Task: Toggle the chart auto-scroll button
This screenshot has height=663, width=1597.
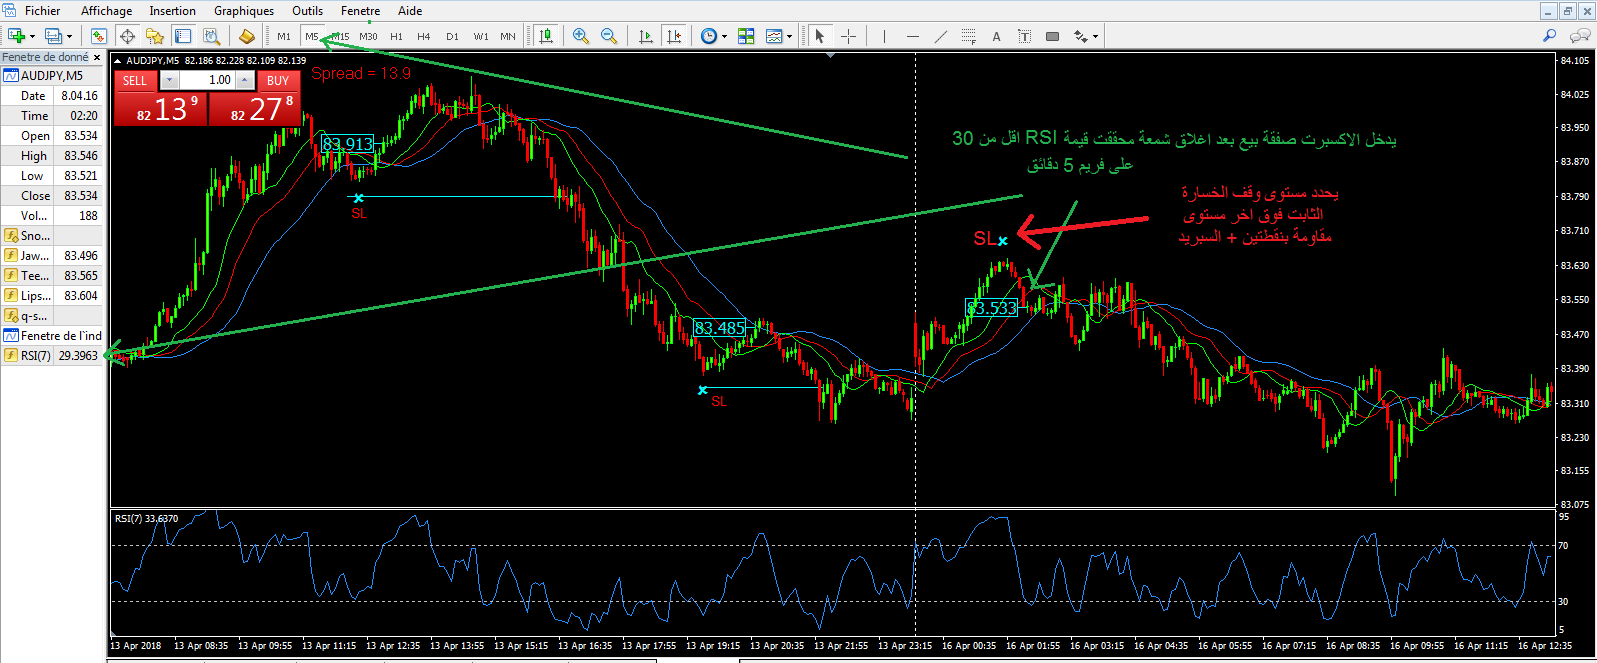Action: click(645, 36)
